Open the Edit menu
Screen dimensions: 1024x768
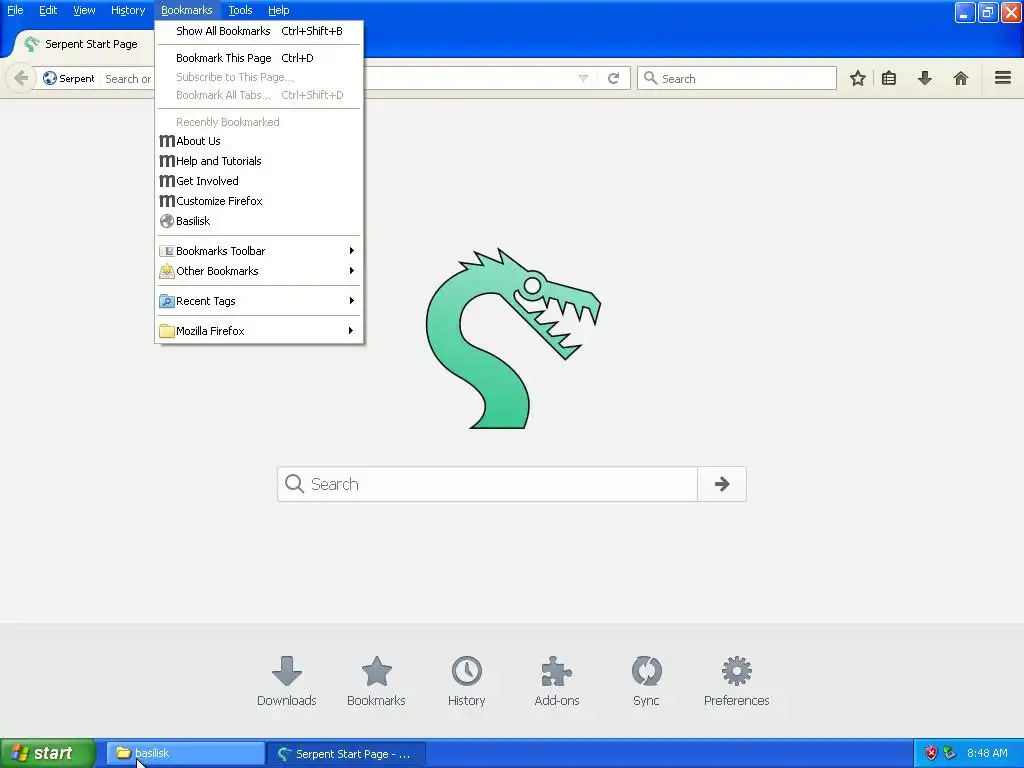tap(48, 10)
